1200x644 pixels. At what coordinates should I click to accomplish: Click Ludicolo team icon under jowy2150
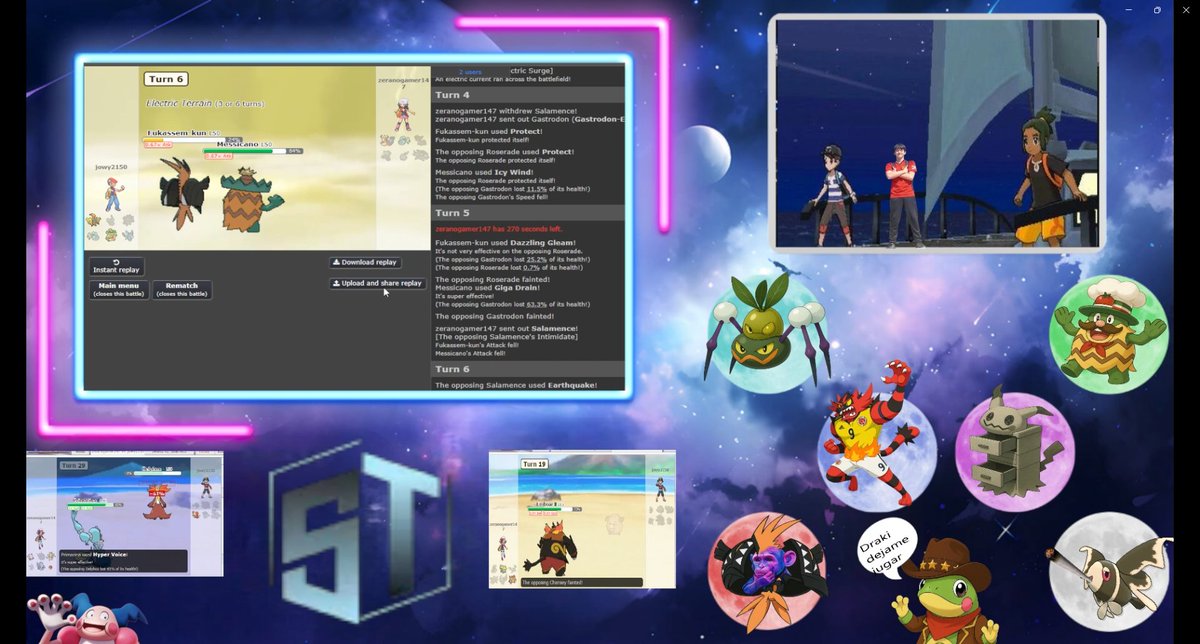(111, 234)
